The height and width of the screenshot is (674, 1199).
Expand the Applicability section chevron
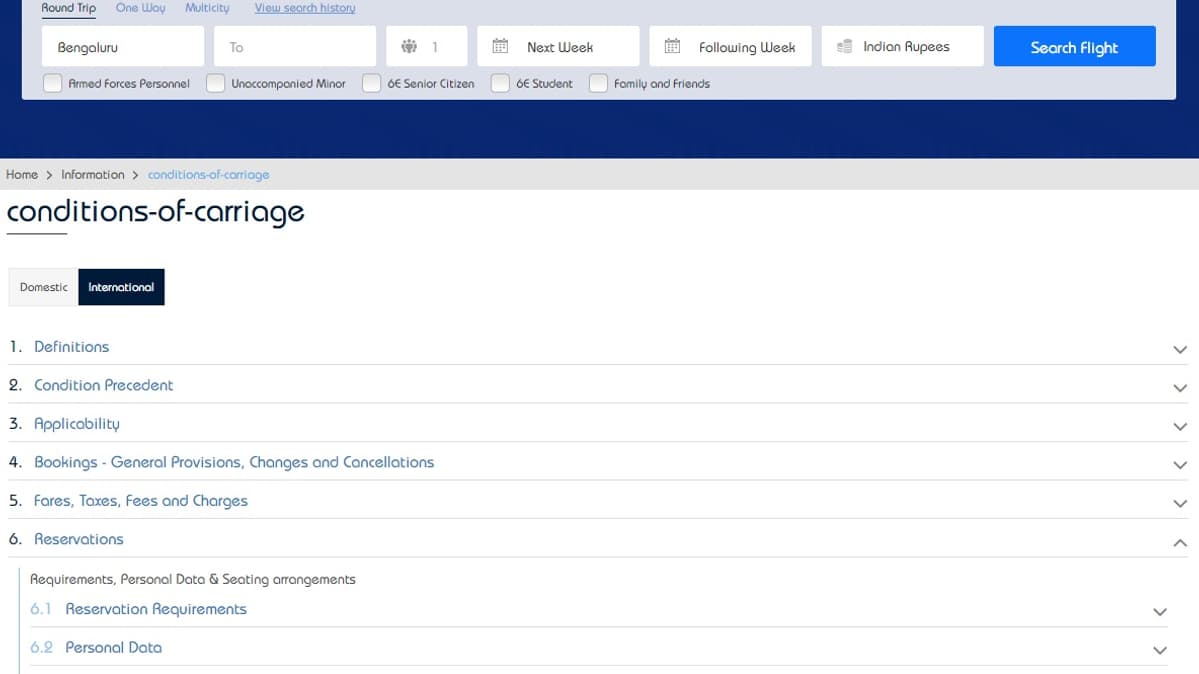[1180, 426]
